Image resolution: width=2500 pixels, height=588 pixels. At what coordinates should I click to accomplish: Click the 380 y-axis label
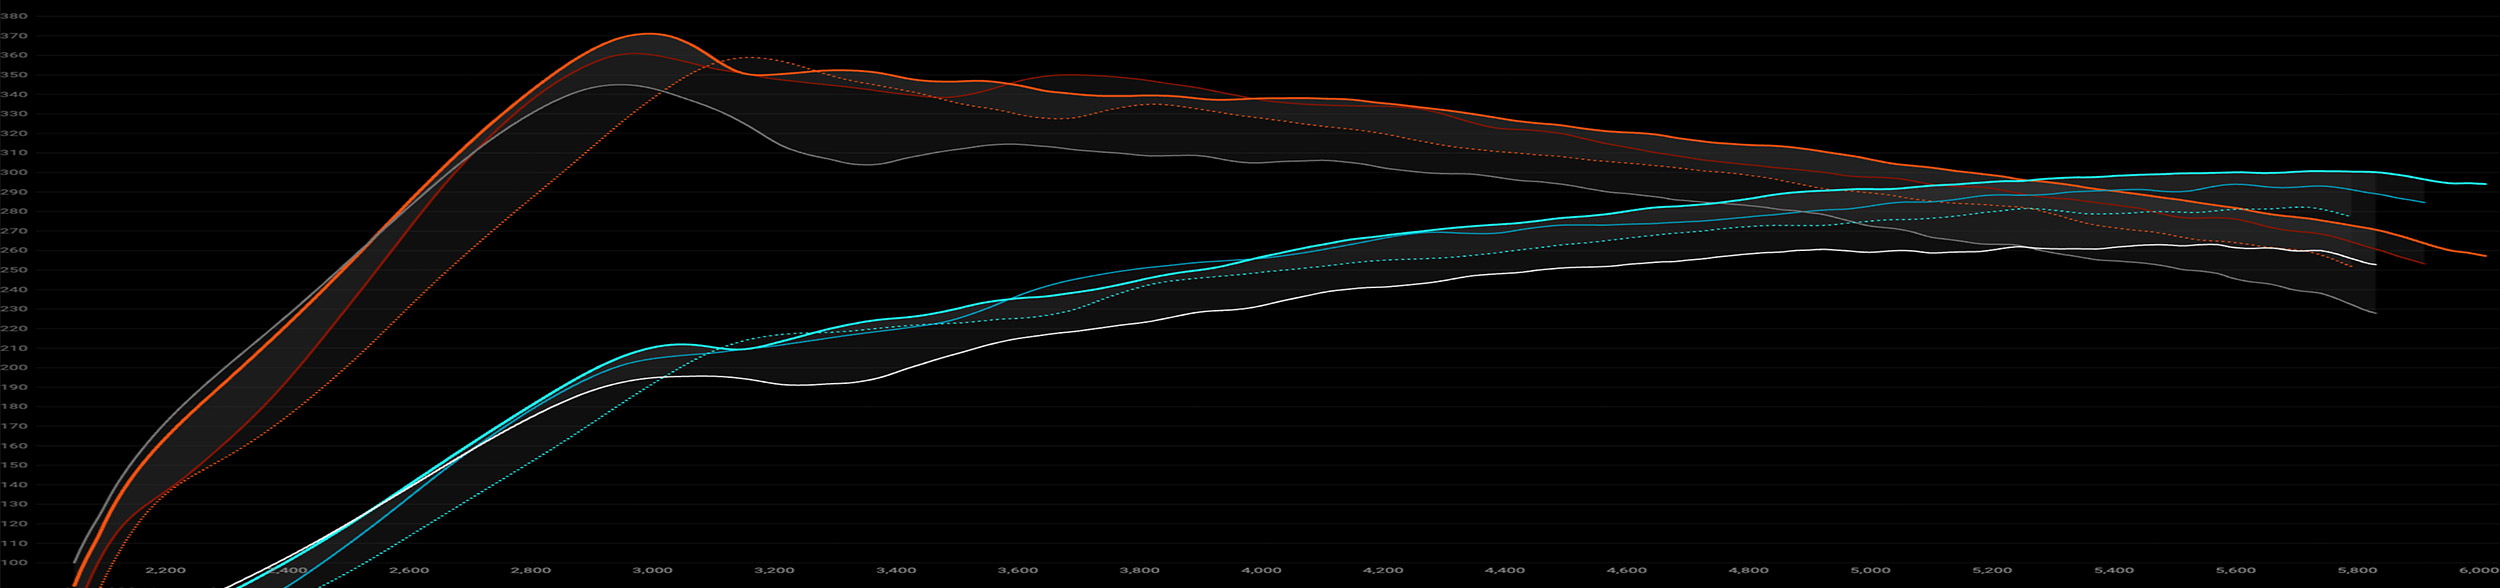coord(15,17)
